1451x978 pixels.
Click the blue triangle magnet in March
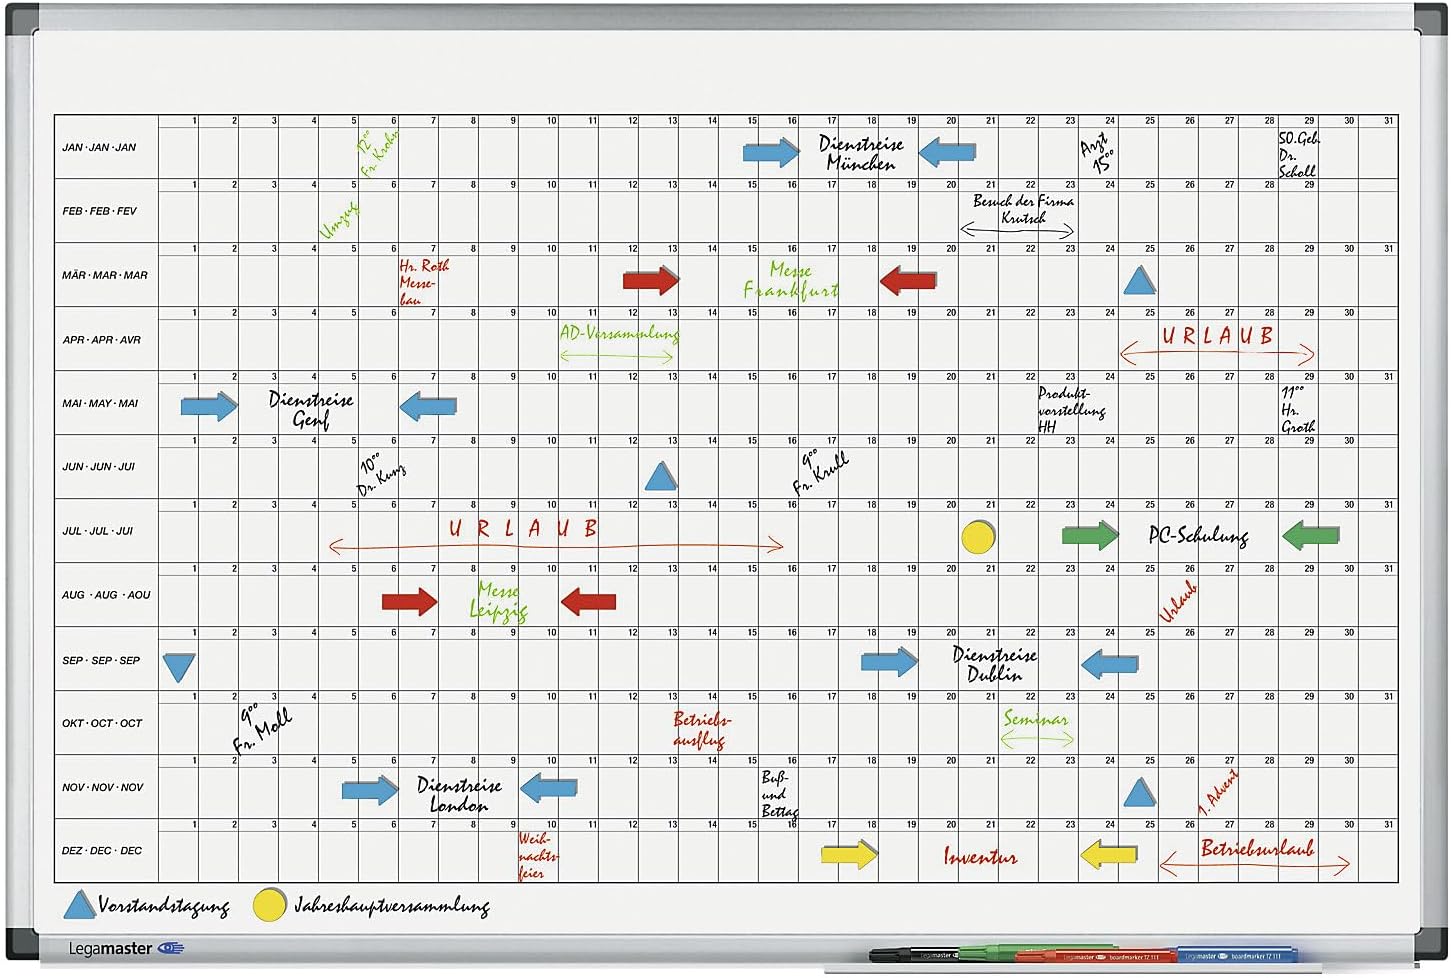coord(1139,280)
